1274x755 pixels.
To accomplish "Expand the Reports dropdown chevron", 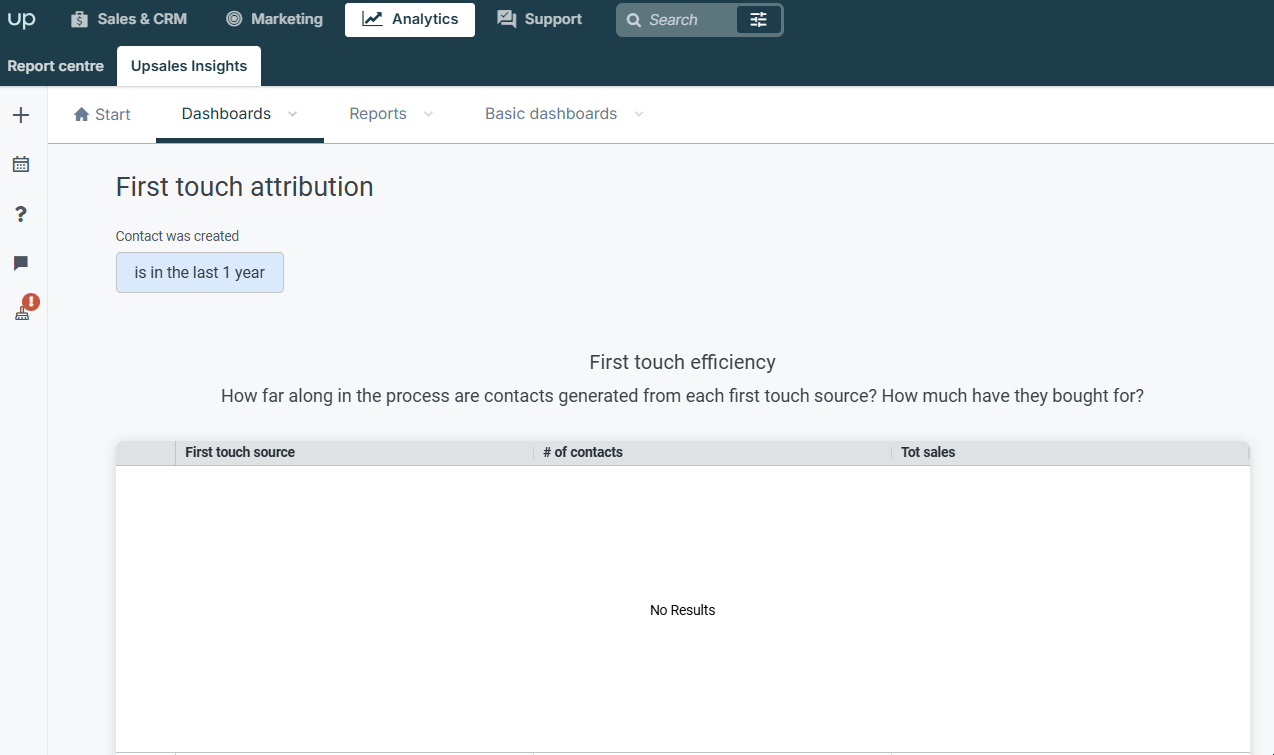I will [x=428, y=114].
